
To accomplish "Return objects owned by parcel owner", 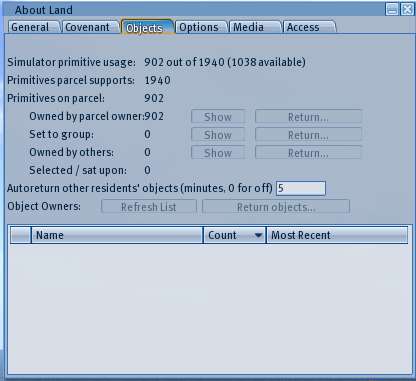I will [308, 117].
